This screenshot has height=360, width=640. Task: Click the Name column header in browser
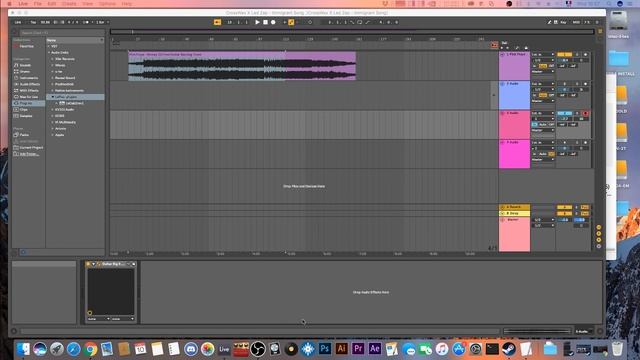point(75,40)
